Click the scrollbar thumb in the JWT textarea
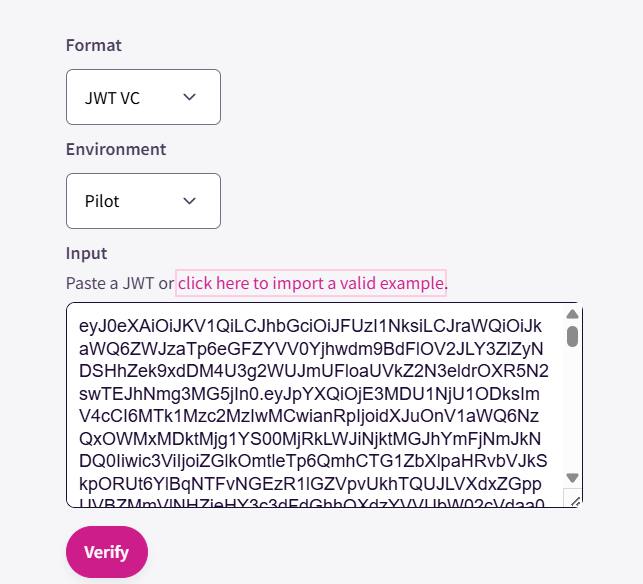 [572, 336]
